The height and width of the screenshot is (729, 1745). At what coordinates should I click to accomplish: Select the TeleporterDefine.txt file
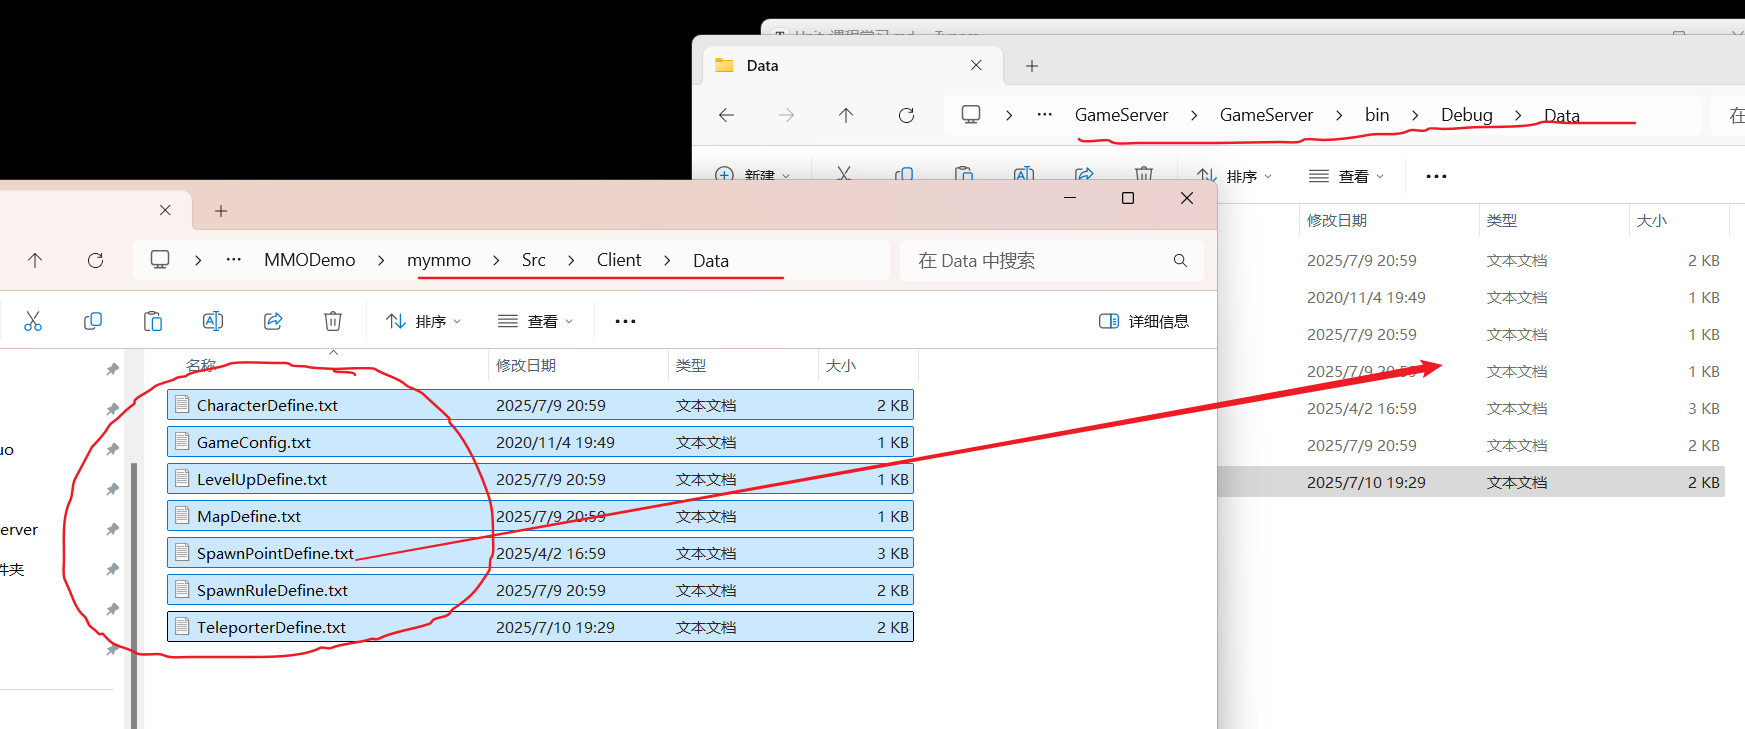point(271,628)
